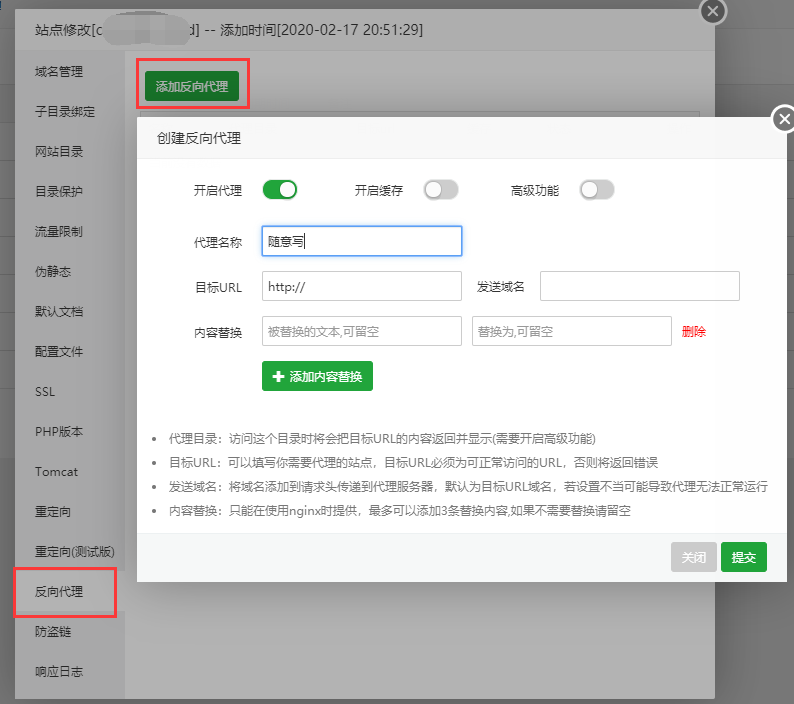The height and width of the screenshot is (704, 794).
Task: Click the gray 关闭 button
Action: [693, 557]
